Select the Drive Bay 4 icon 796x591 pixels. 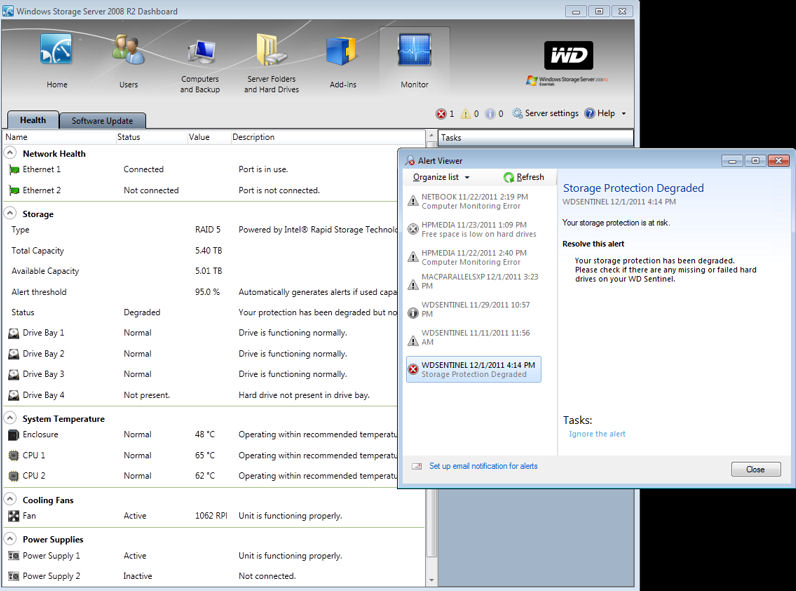[14, 395]
